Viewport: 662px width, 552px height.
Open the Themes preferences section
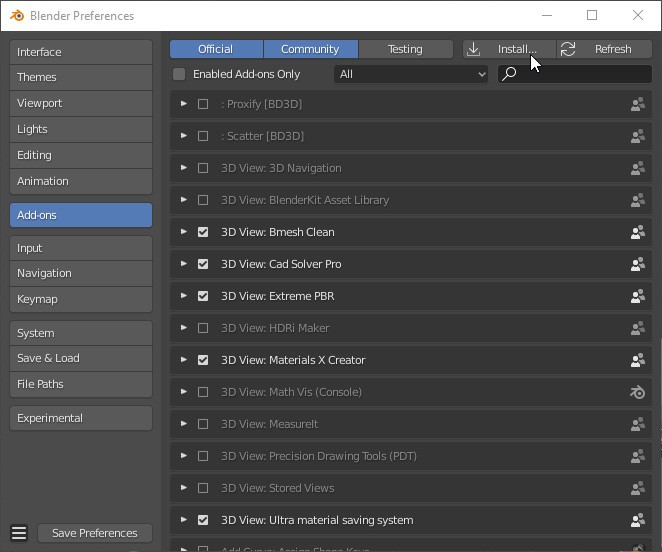81,77
